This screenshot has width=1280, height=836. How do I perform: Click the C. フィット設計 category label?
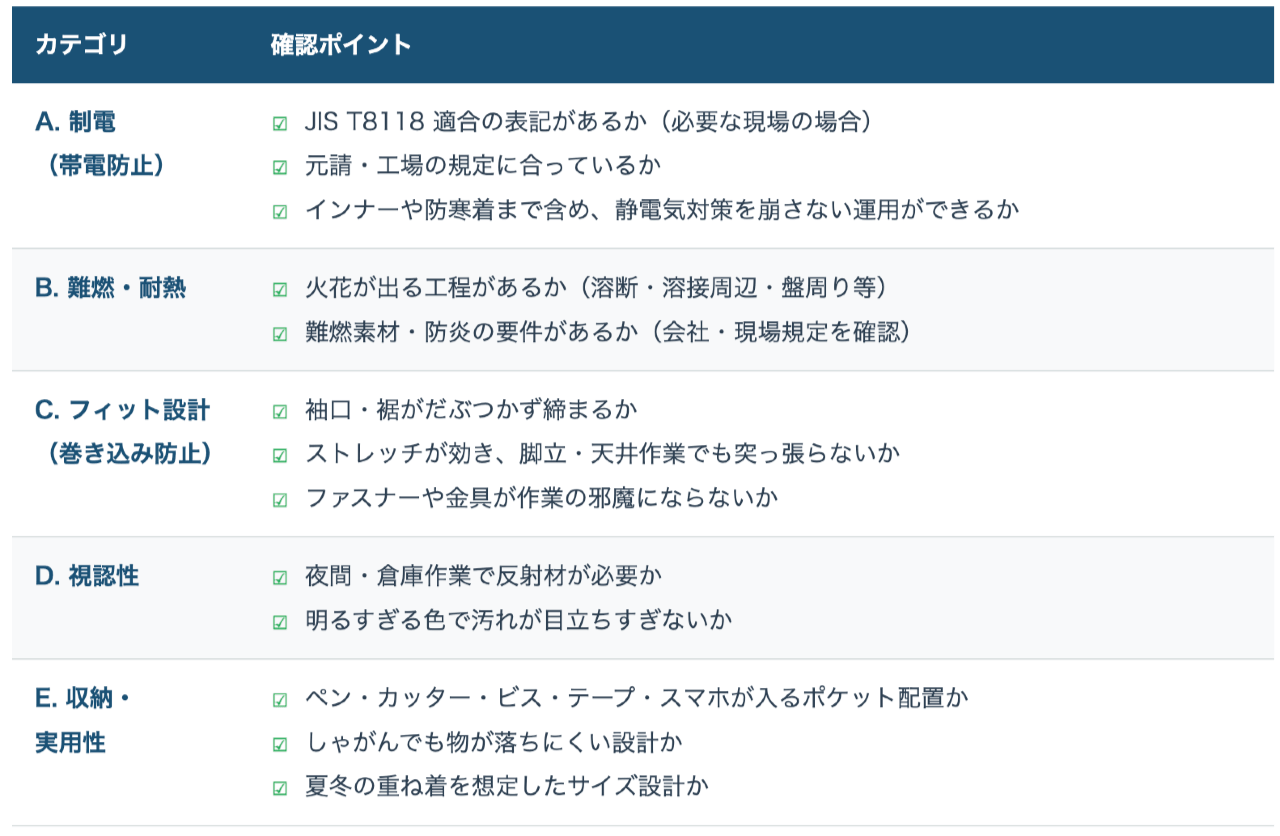point(122,410)
